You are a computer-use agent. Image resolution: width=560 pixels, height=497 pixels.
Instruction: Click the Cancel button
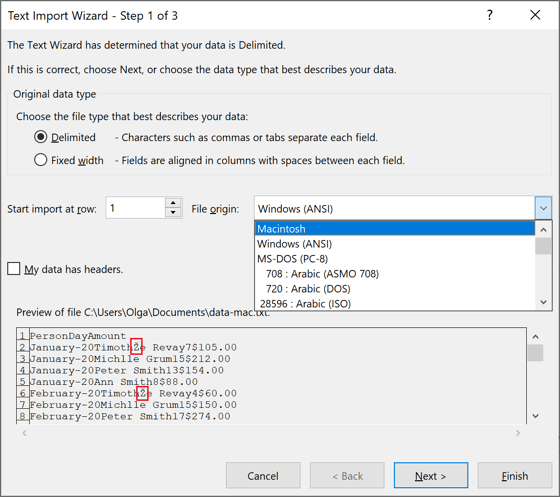tap(263, 476)
